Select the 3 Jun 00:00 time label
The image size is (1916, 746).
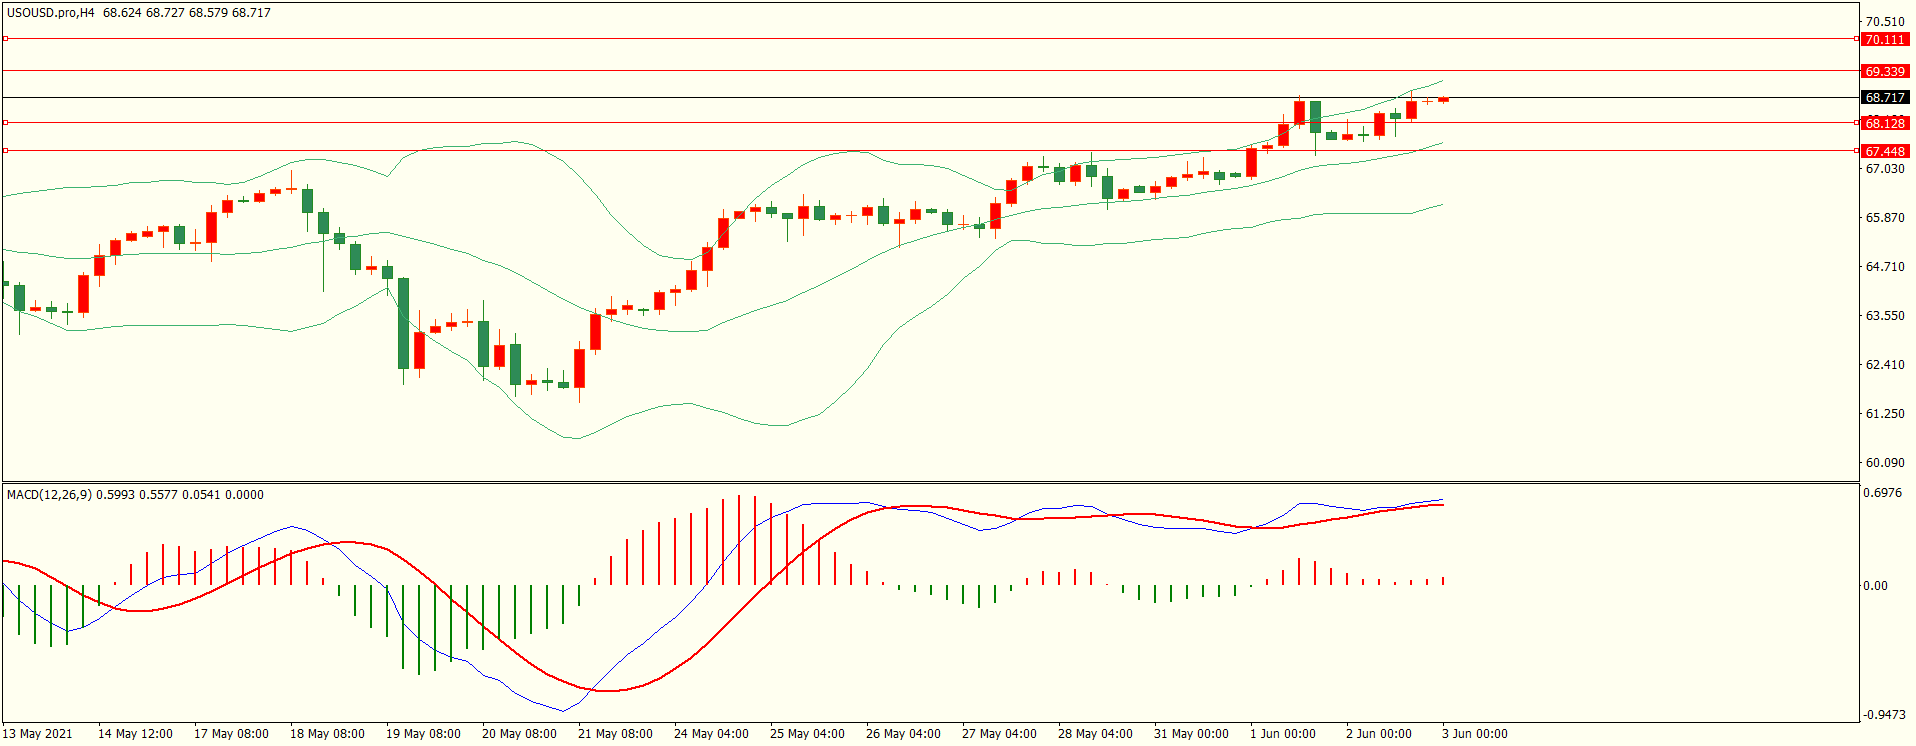pos(1474,734)
